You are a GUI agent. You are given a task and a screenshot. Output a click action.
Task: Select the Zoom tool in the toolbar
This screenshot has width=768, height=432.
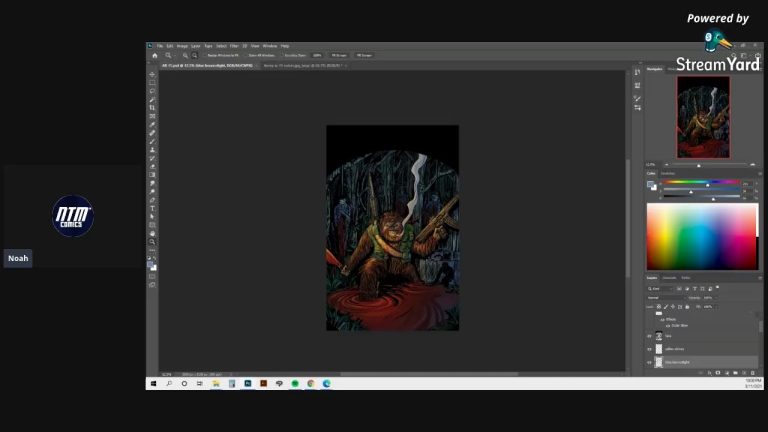click(x=152, y=242)
